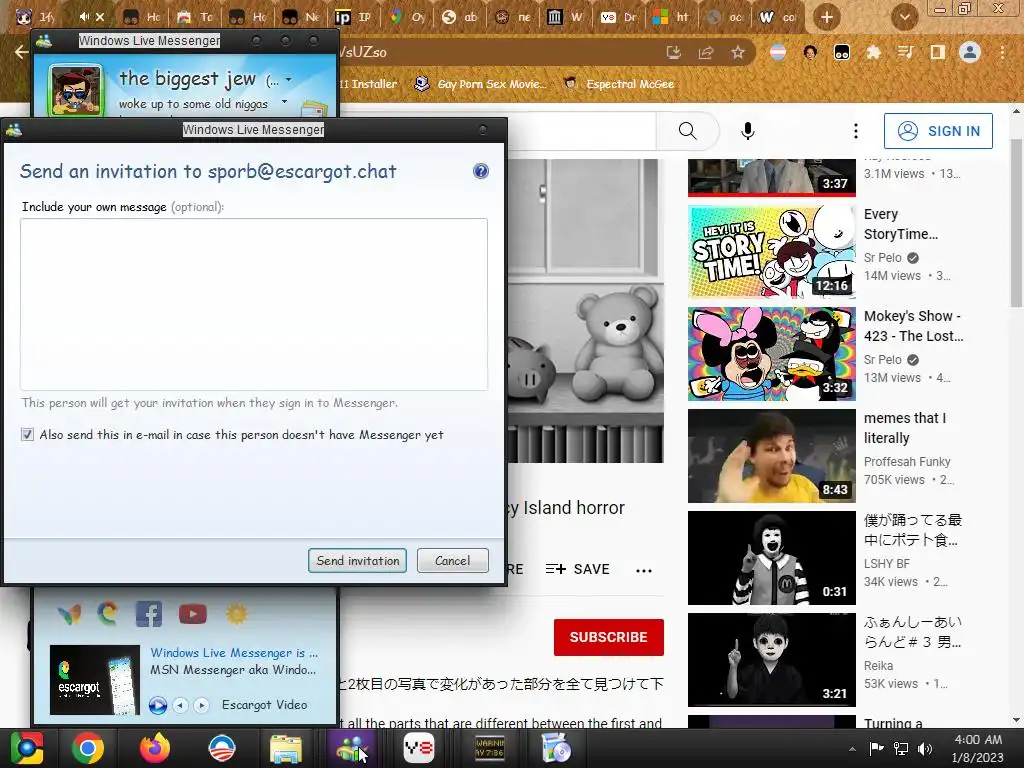1024x768 pixels.
Task: Toggle Chrome side panel
Action: pyautogui.click(x=938, y=52)
